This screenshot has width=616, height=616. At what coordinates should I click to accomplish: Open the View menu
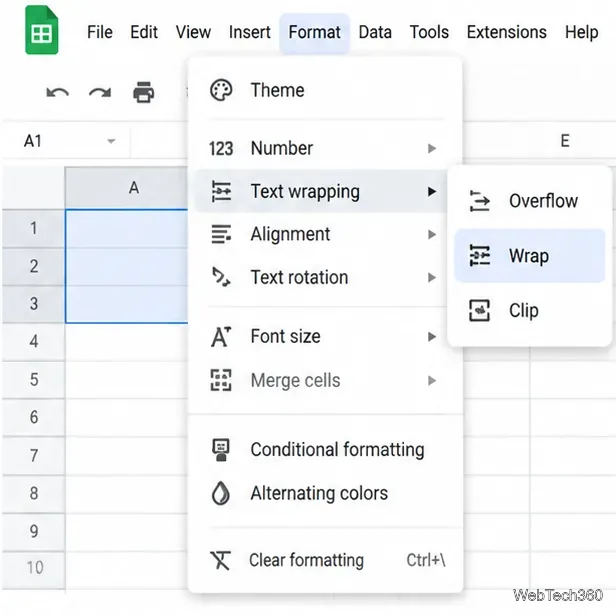(193, 32)
